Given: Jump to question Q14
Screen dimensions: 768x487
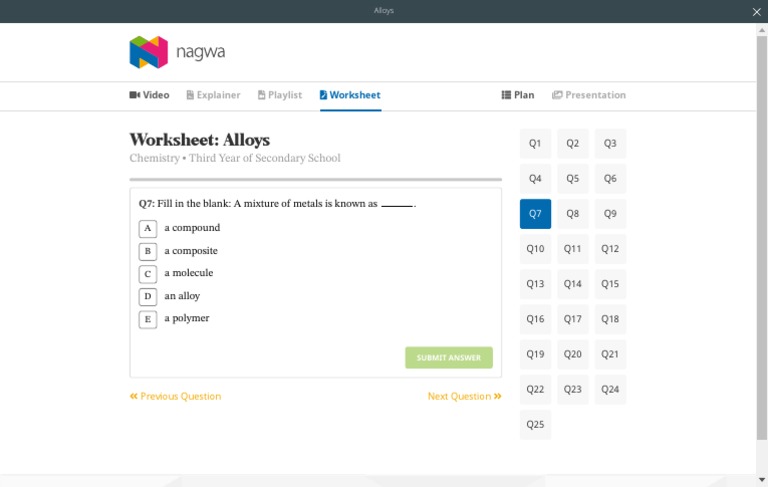Looking at the screenshot, I should (x=573, y=284).
